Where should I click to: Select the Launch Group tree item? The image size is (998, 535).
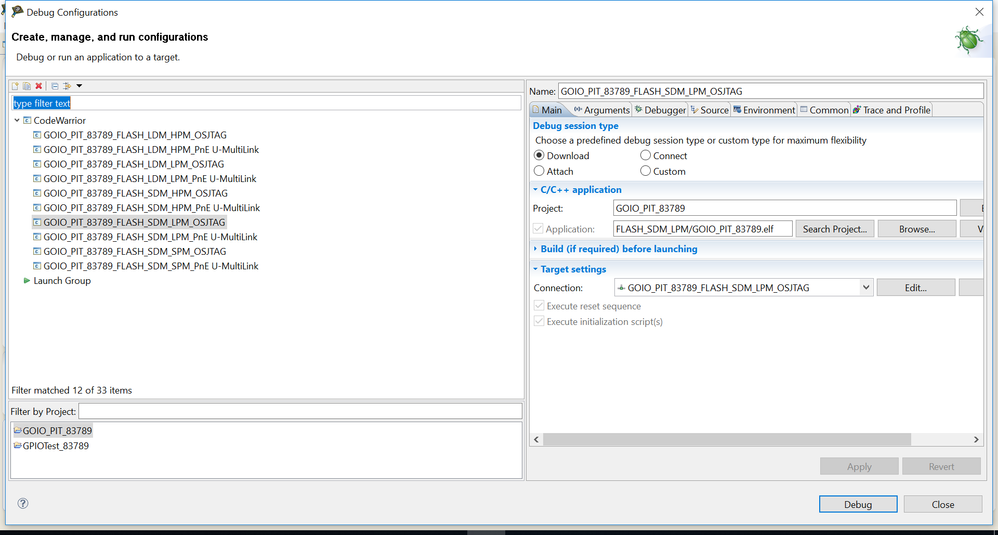click(x=62, y=281)
